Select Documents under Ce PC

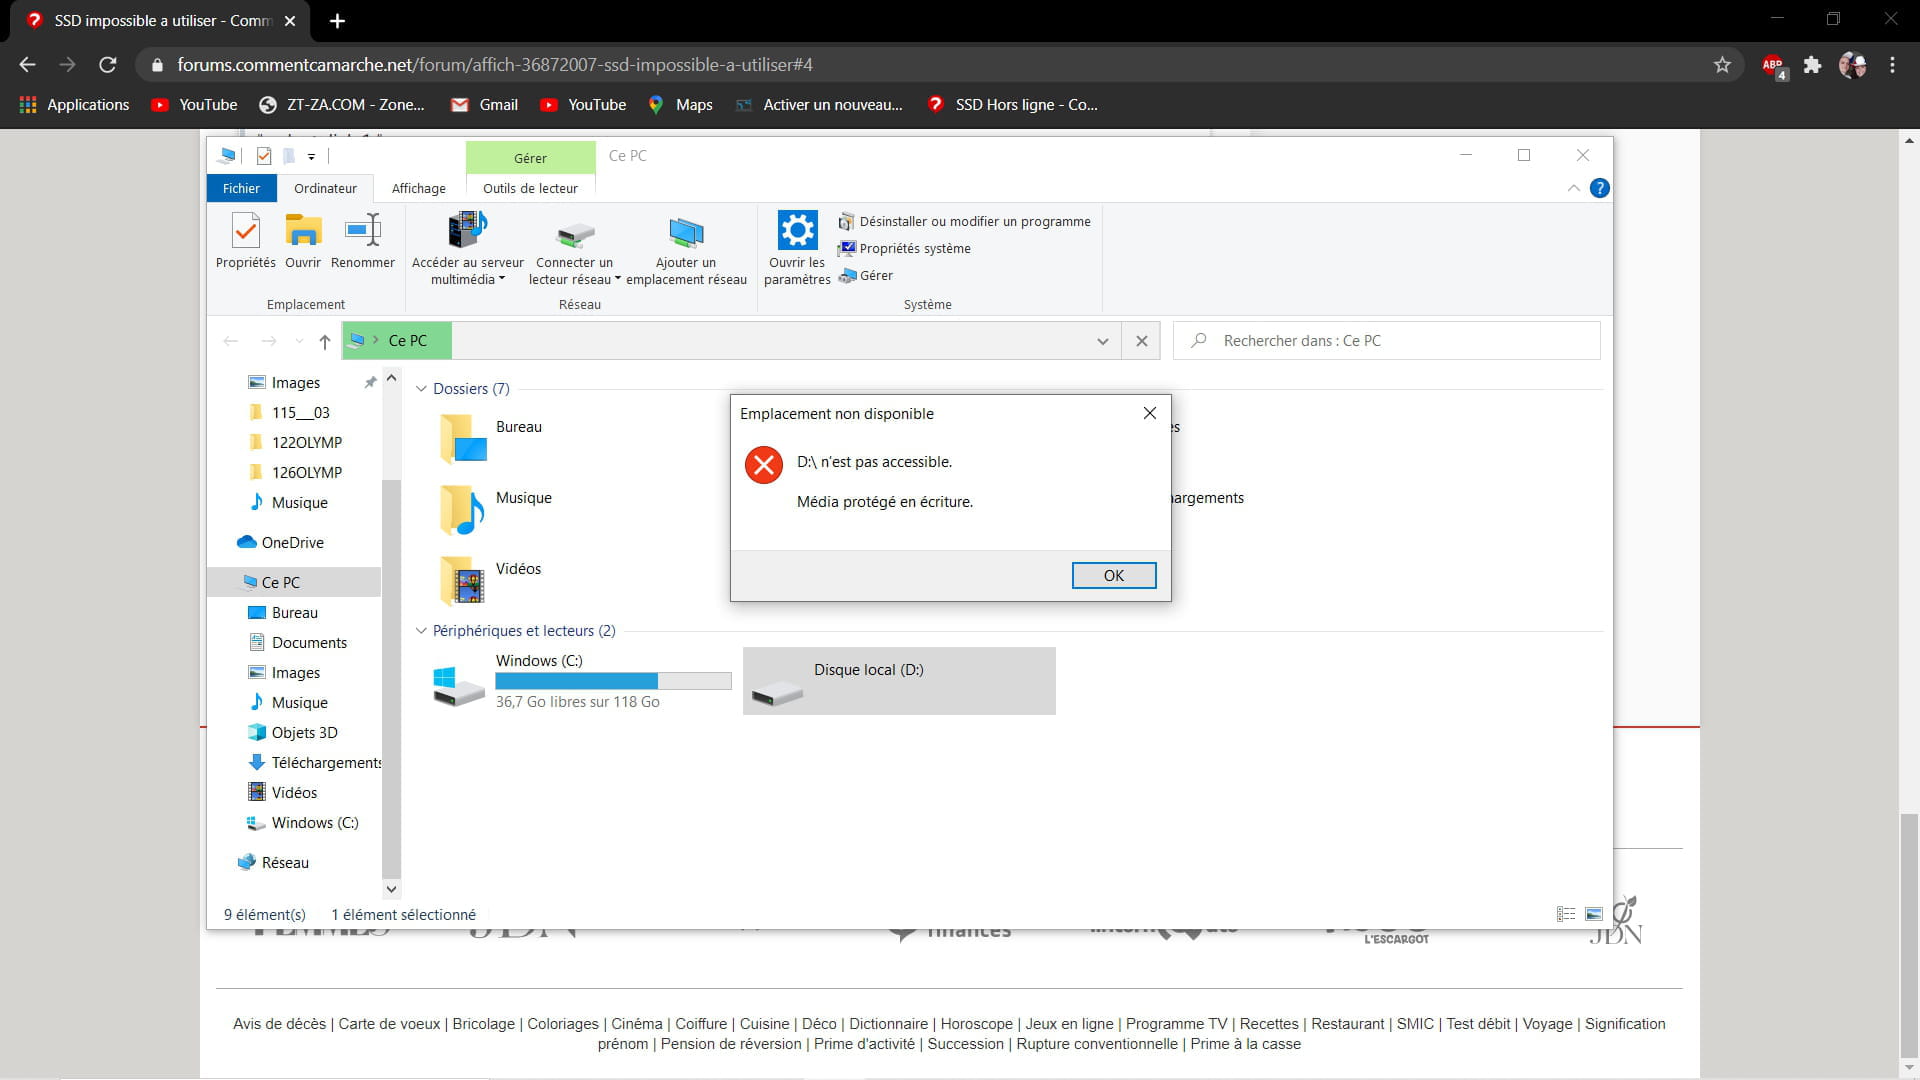[309, 643]
